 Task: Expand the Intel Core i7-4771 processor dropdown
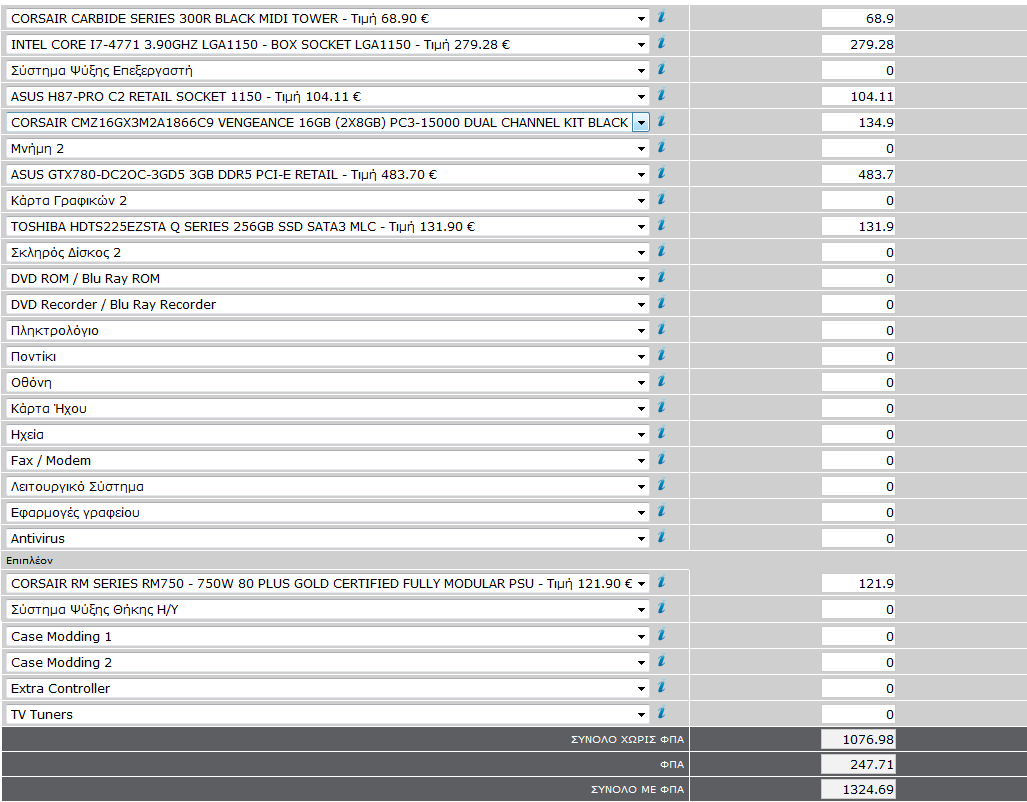point(327,45)
